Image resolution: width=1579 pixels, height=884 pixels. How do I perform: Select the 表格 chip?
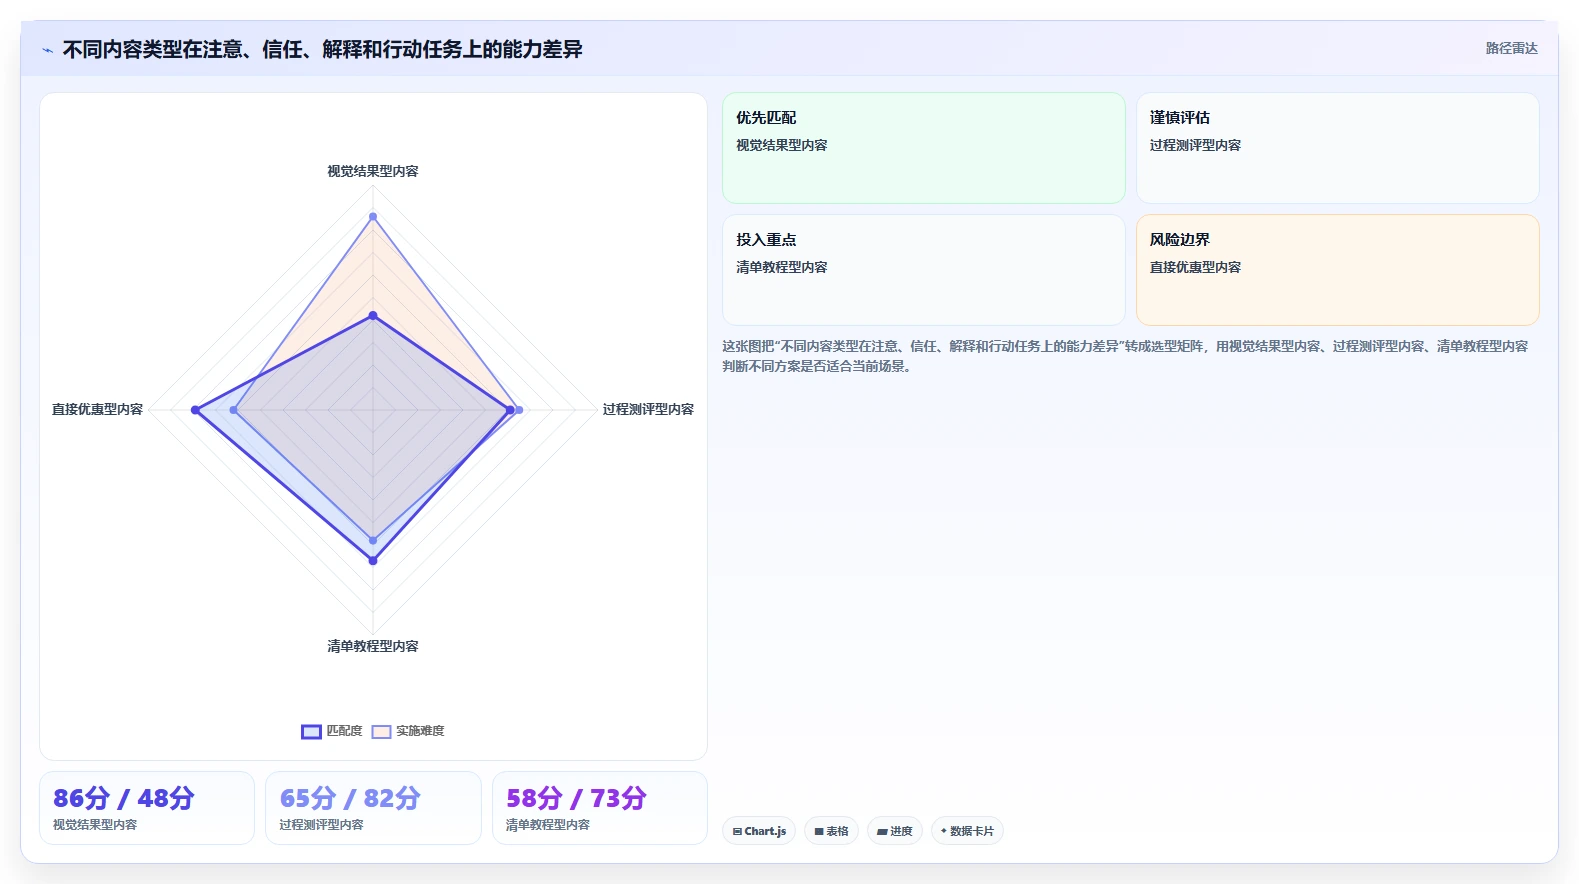tap(831, 831)
